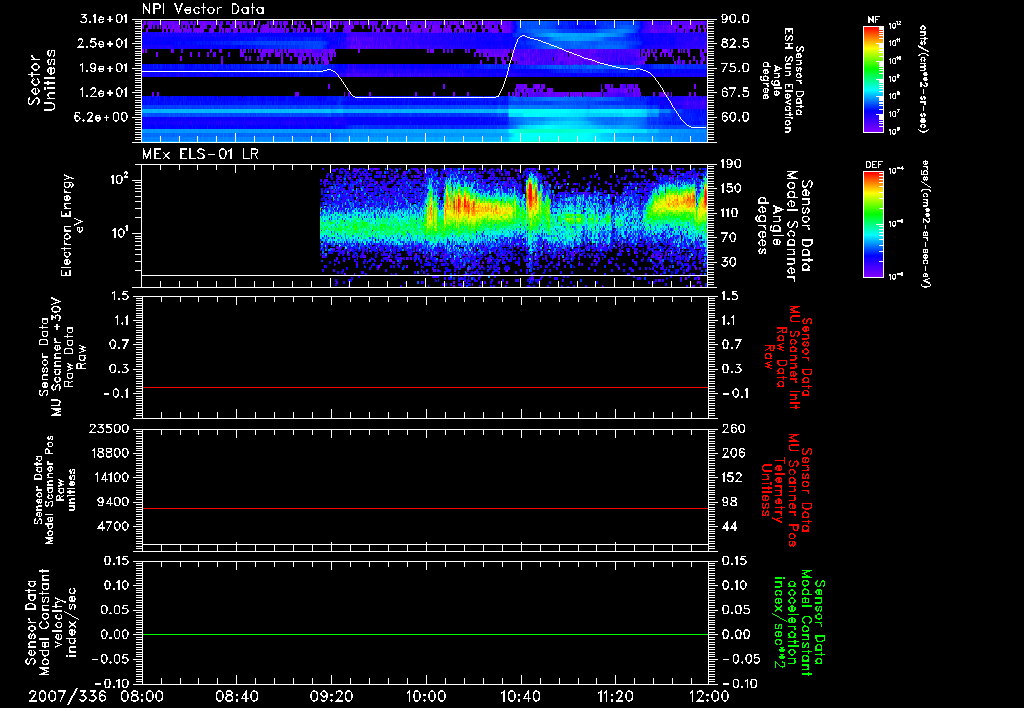This screenshot has height=708, width=1024.
Task: Click the red 'MU Scanner Pos Telemetry' title
Action: tap(787, 489)
